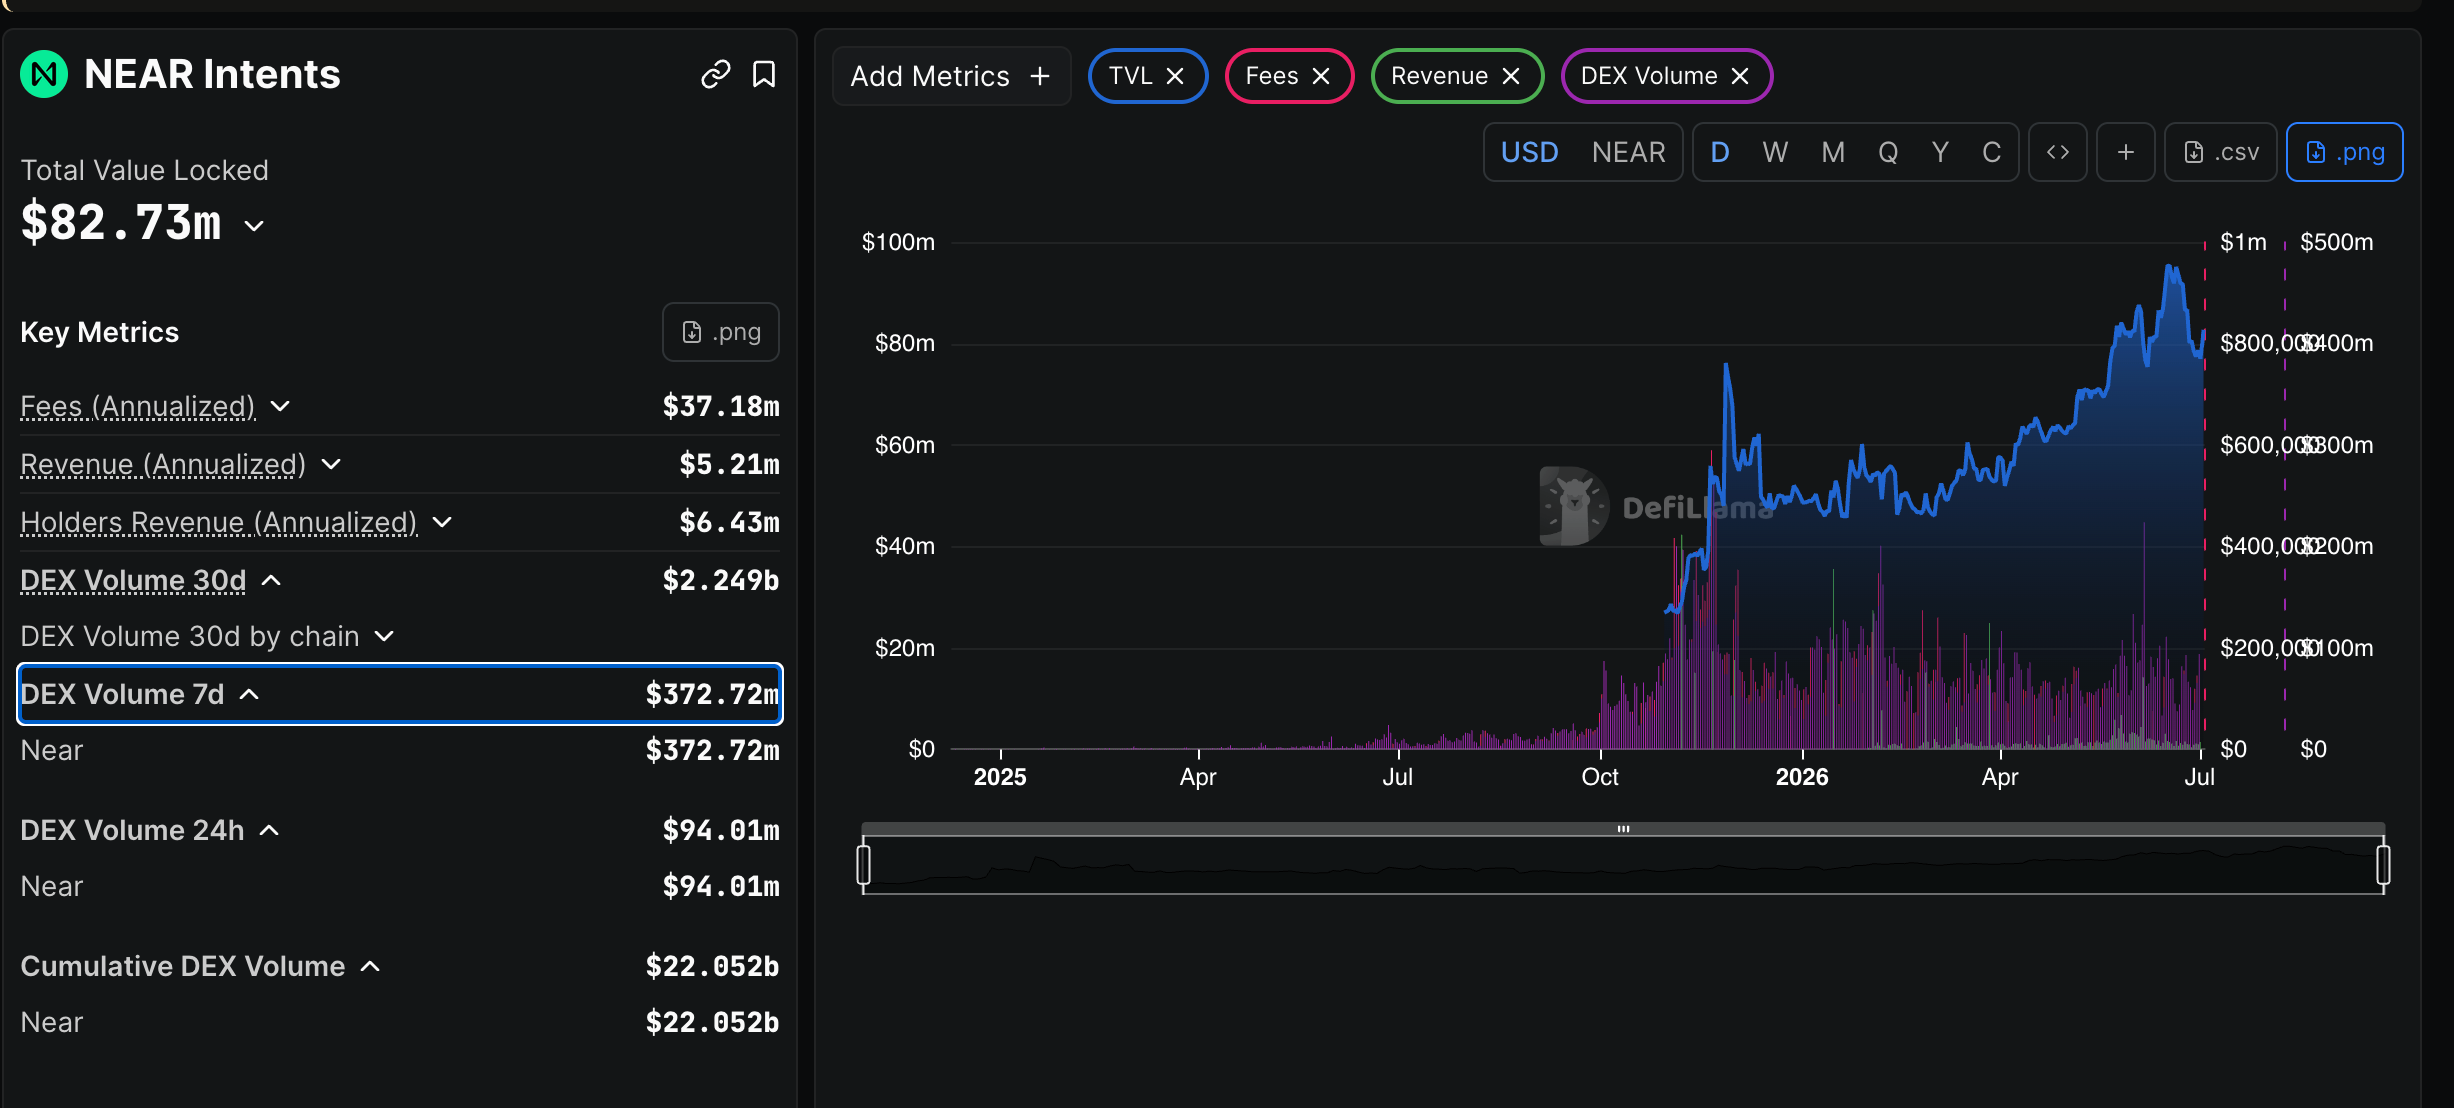Remove TVL metric with its X

1175,76
